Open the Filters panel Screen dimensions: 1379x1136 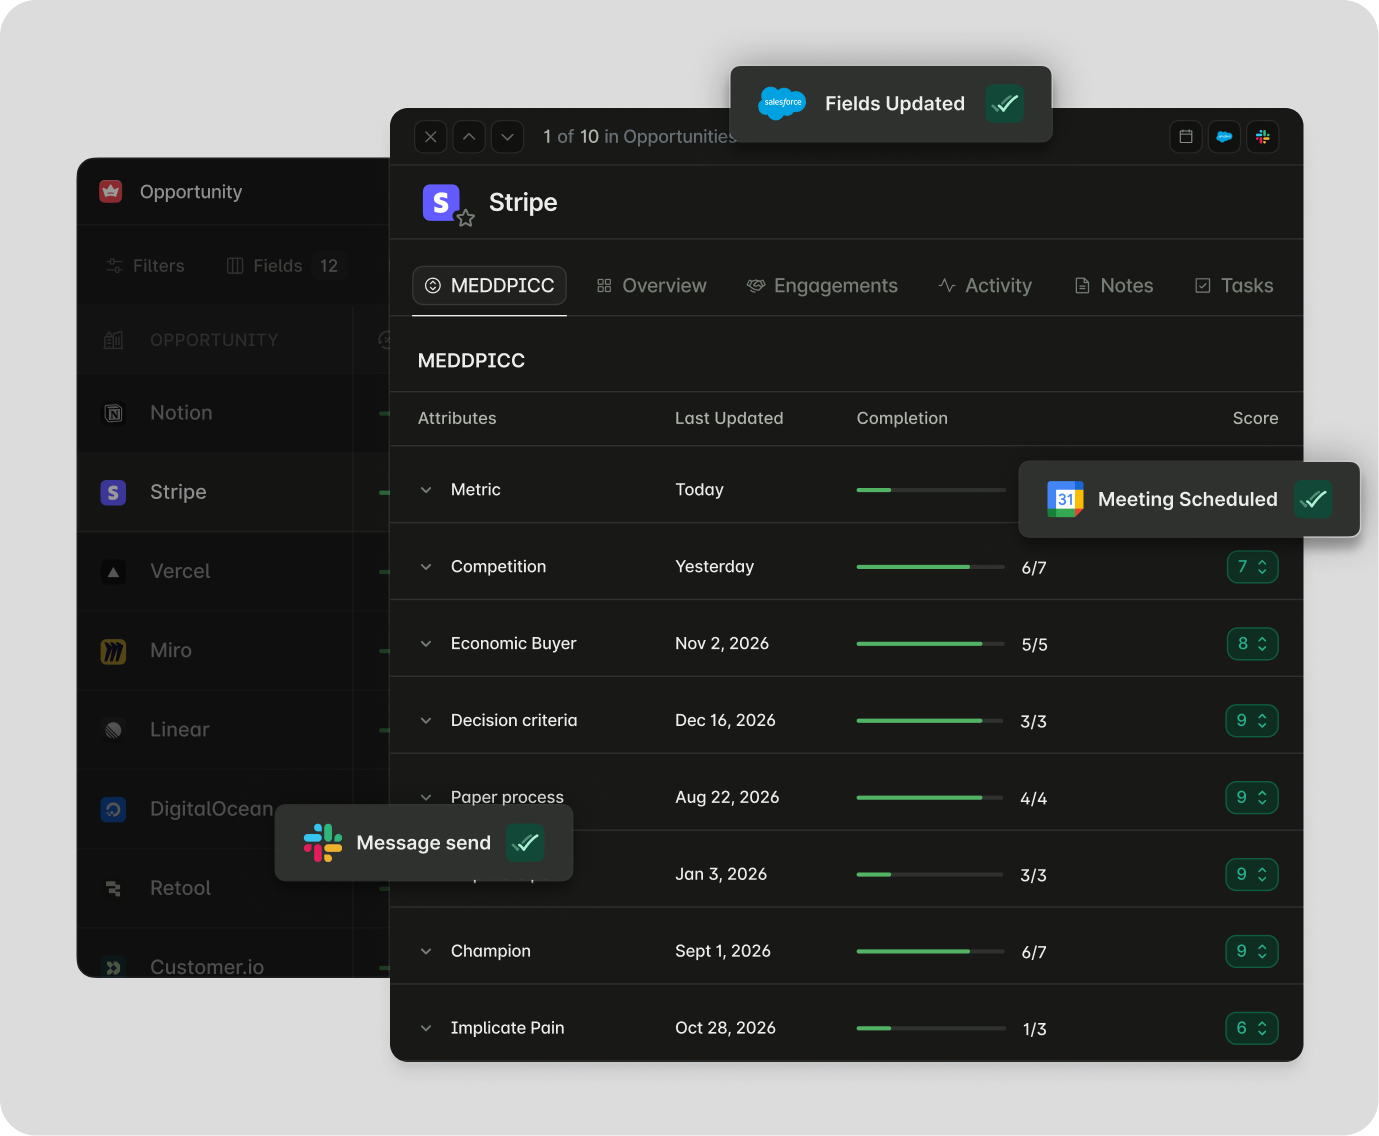[145, 266]
